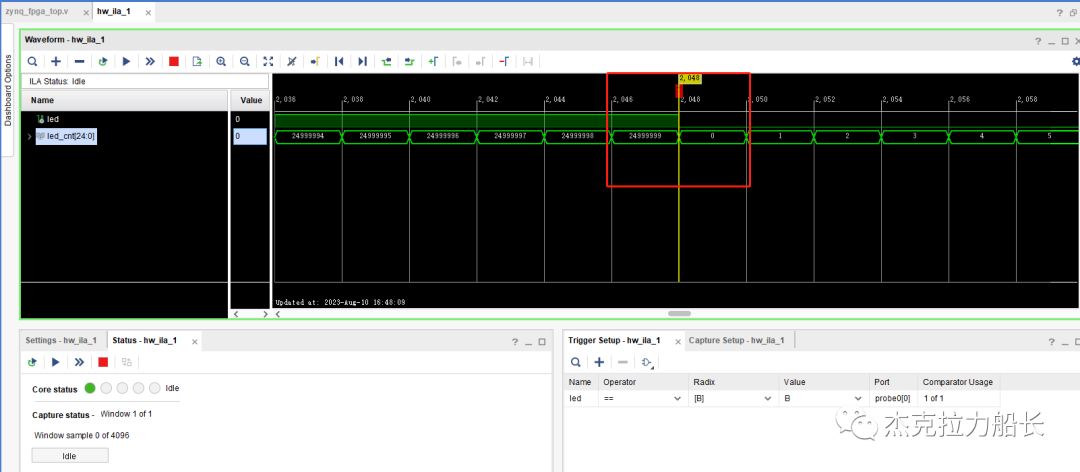Close the zynq_fpga_top.v tab
Viewport: 1080px width, 472px height.
point(85,13)
